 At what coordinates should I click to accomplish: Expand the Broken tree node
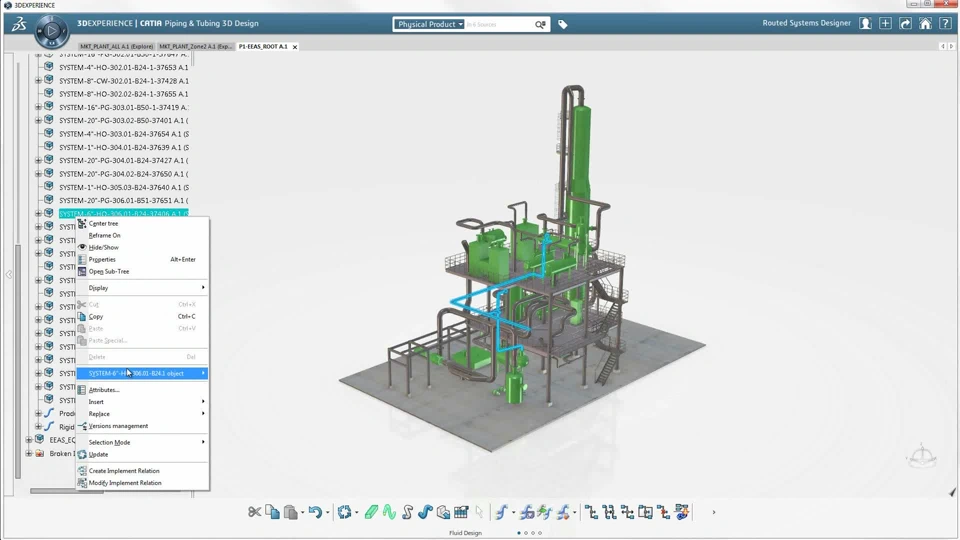pyautogui.click(x=28, y=454)
